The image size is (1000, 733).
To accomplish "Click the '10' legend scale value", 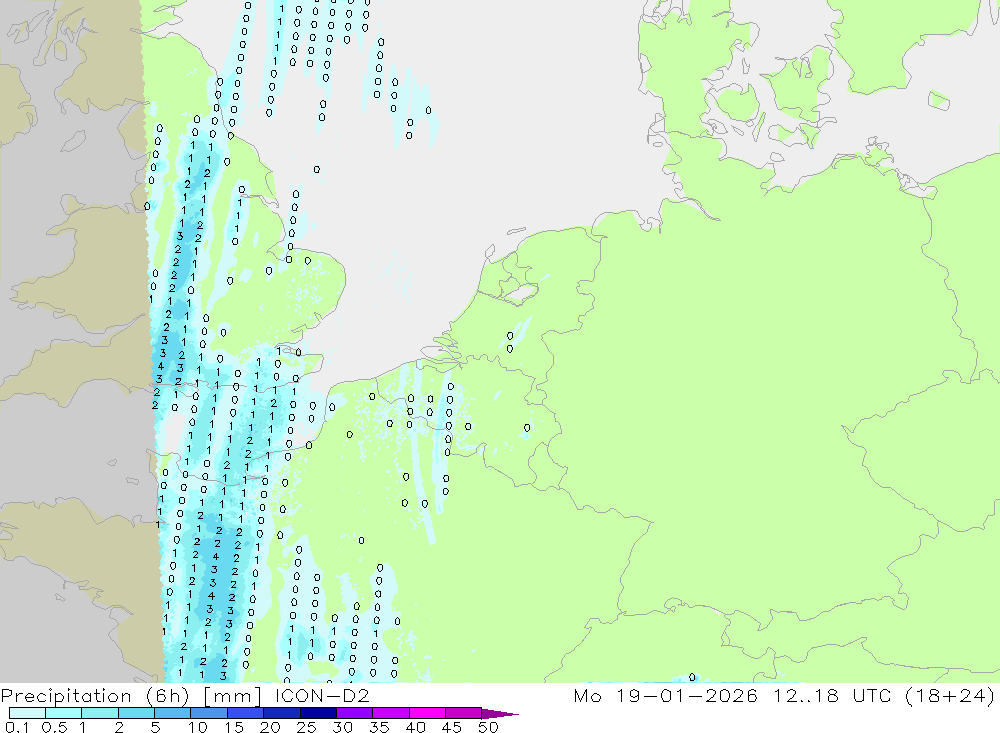I will pyautogui.click(x=198, y=727).
